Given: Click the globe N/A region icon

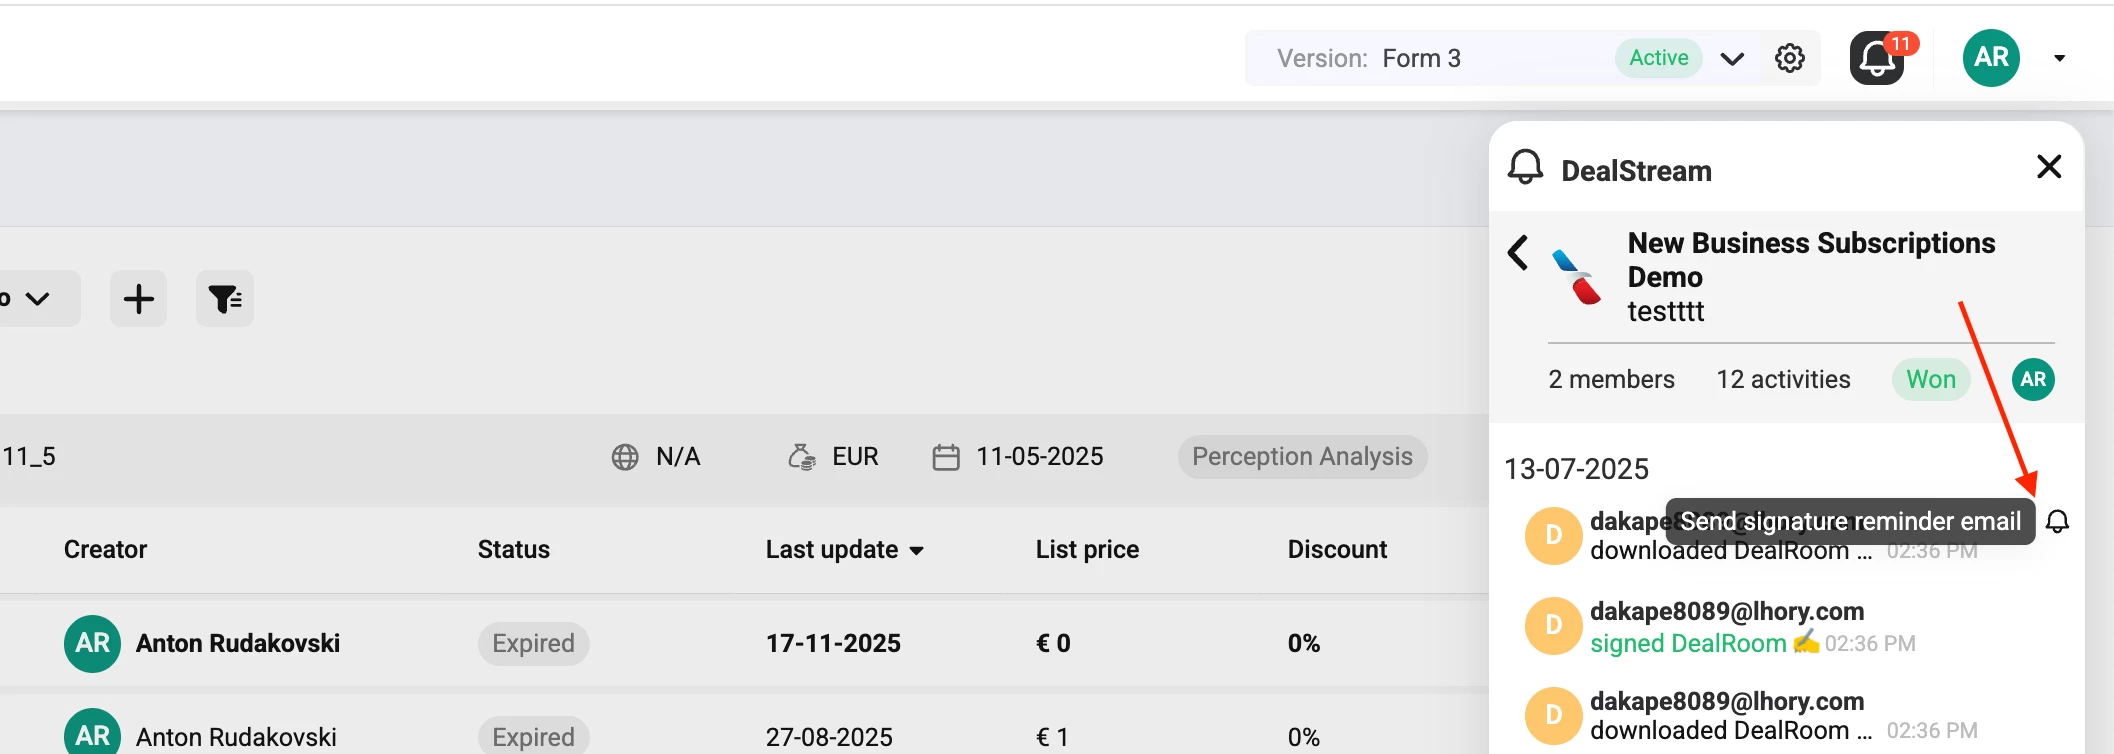Looking at the screenshot, I should (x=625, y=457).
